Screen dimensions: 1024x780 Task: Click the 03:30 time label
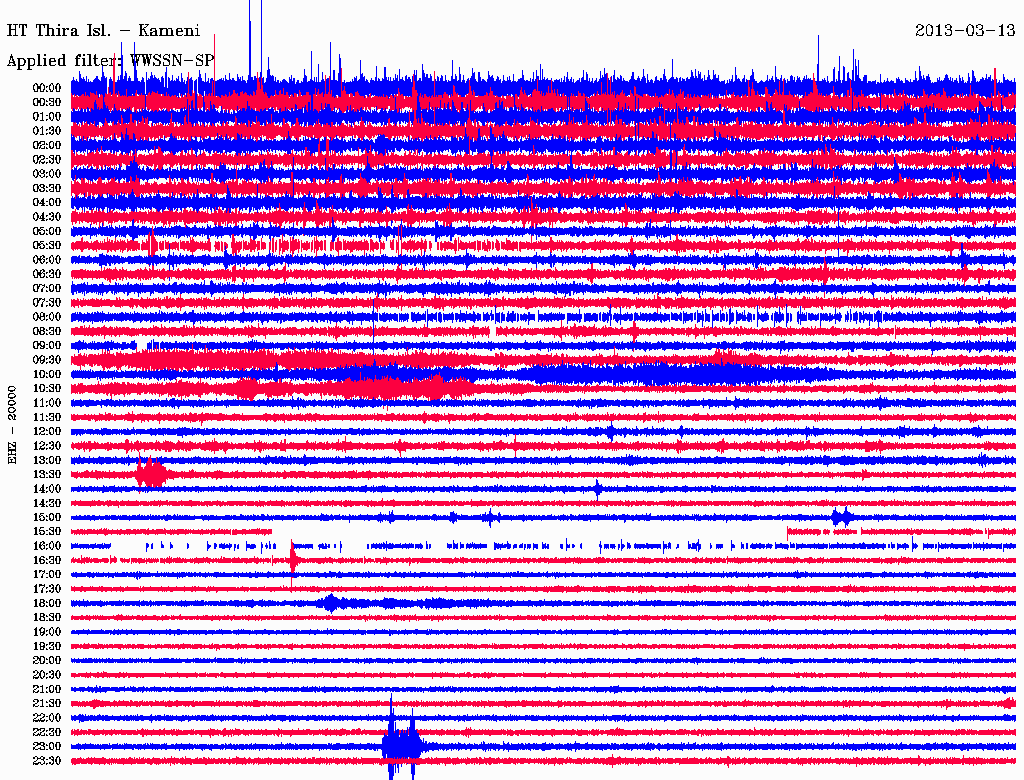point(47,188)
